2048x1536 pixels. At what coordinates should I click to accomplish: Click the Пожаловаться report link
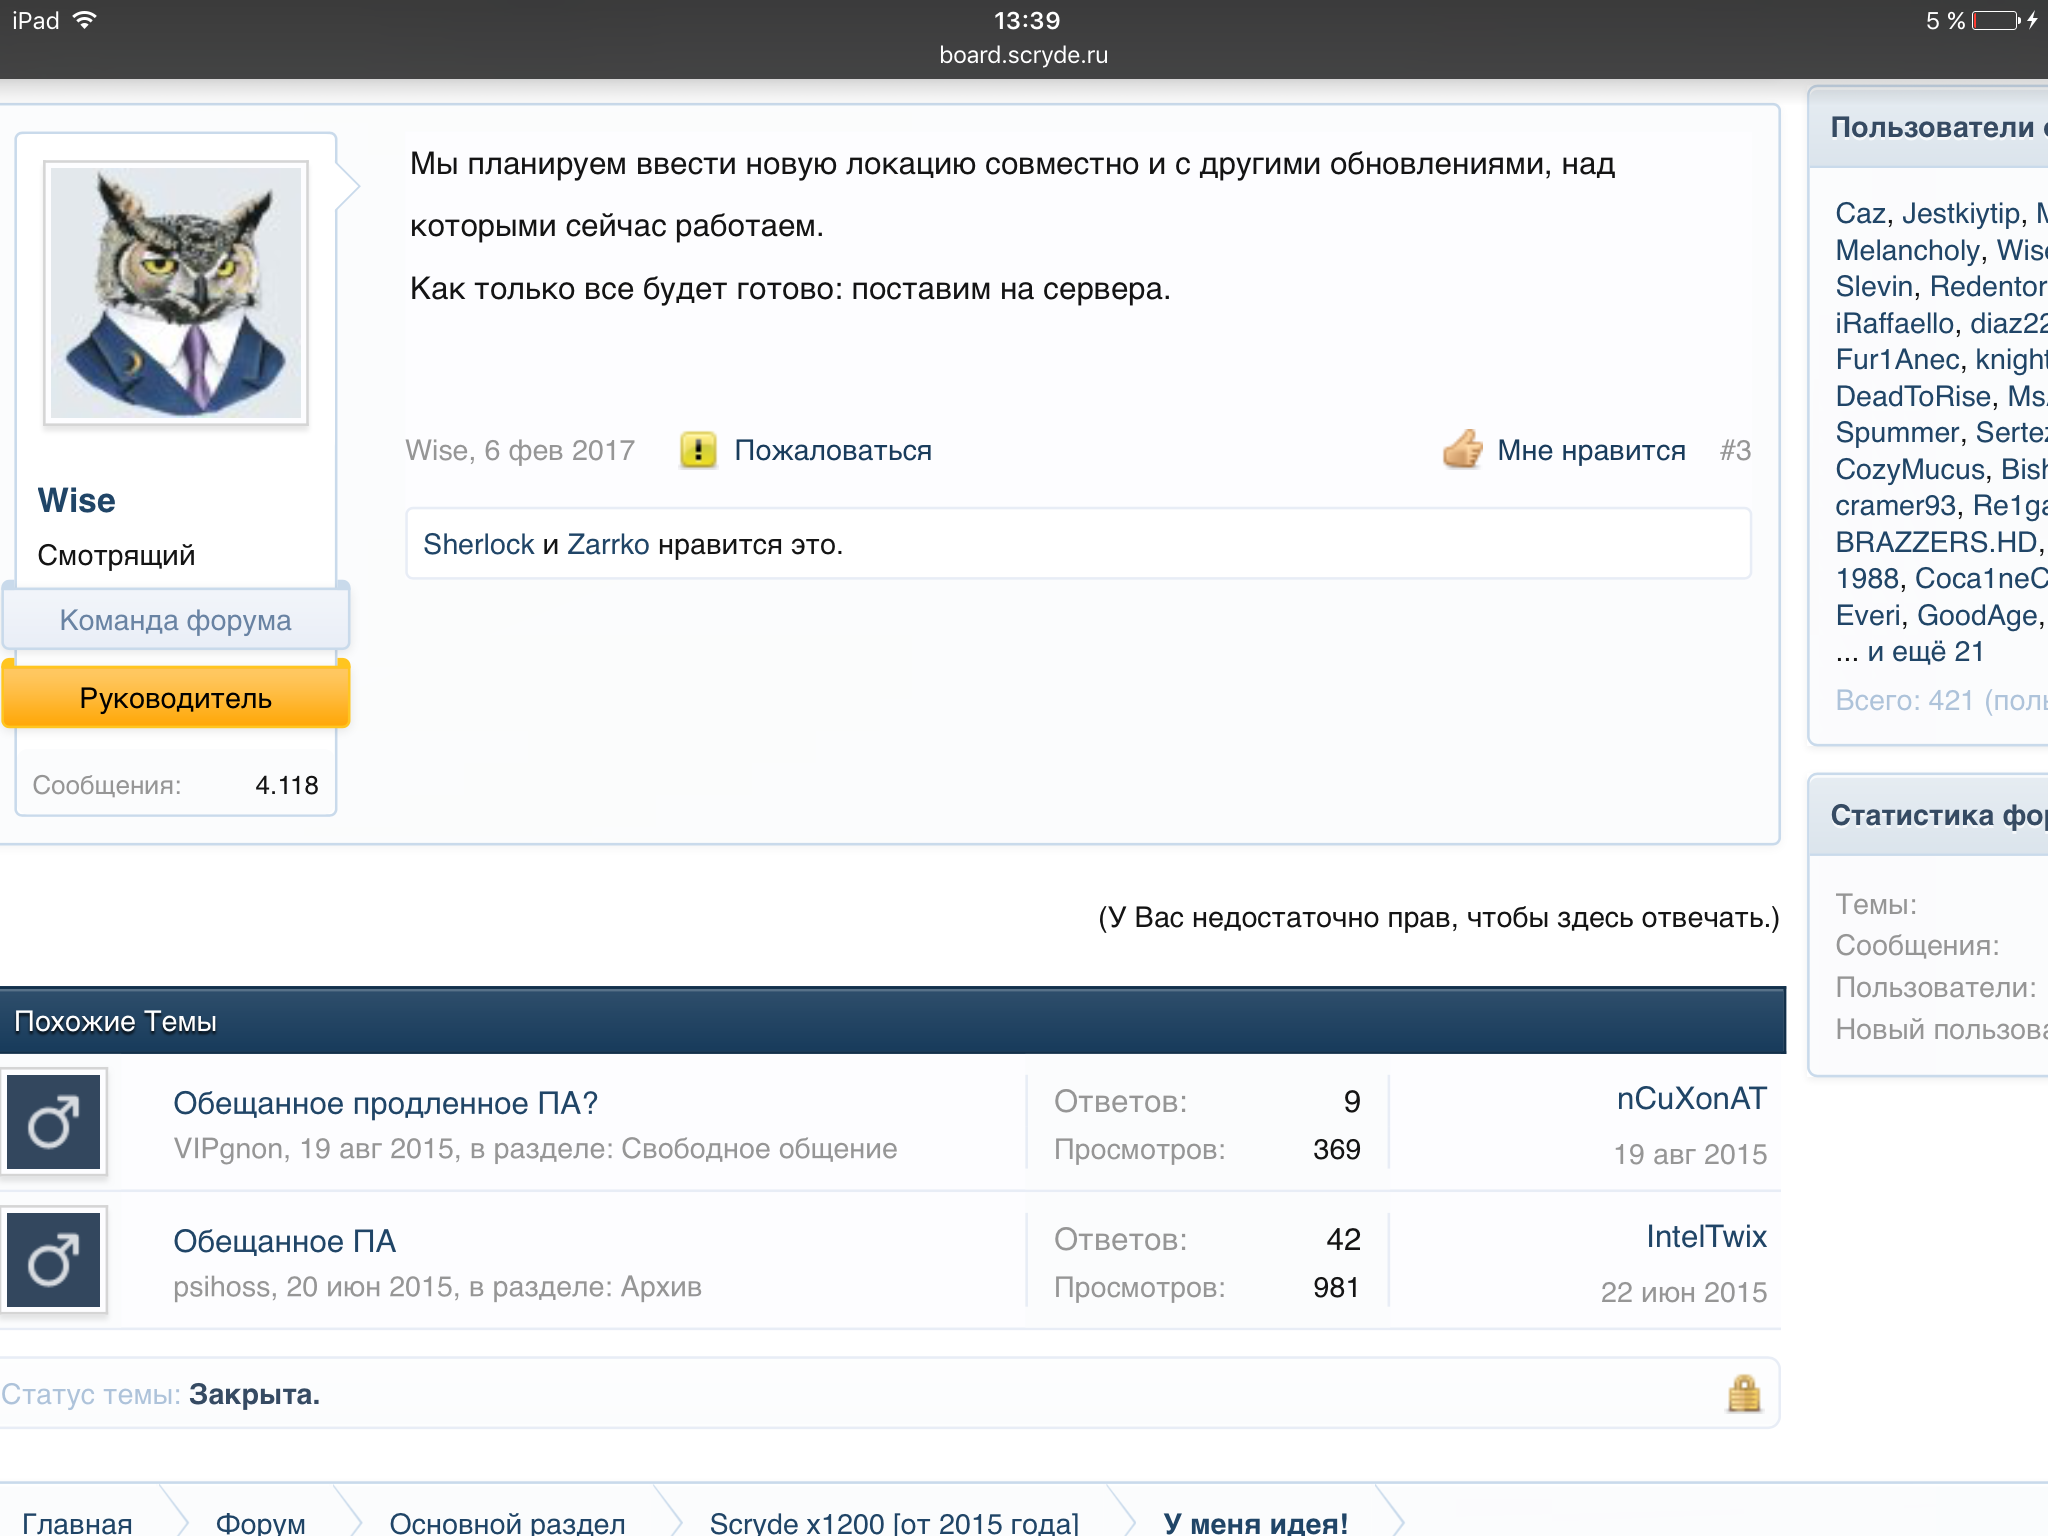832,450
